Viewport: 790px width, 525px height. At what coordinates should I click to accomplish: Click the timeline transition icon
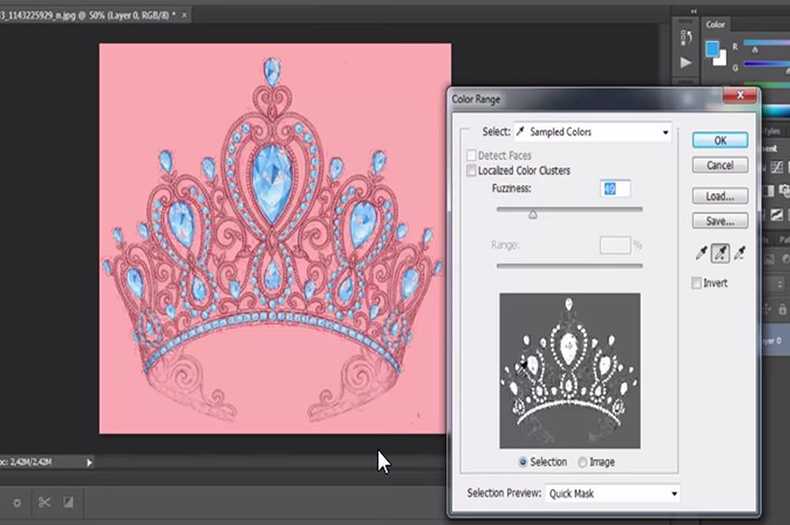point(68,502)
